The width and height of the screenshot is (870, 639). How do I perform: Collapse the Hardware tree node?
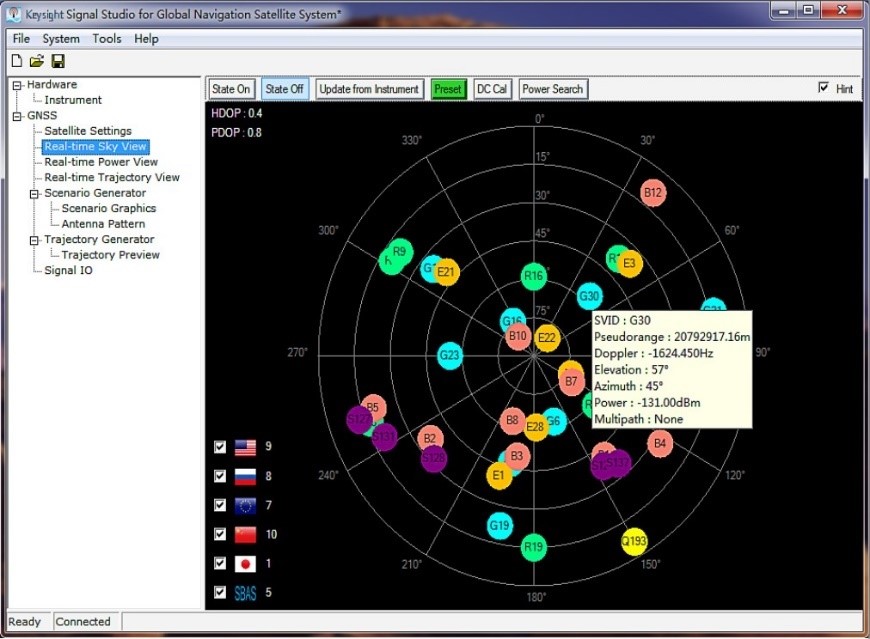[x=17, y=85]
